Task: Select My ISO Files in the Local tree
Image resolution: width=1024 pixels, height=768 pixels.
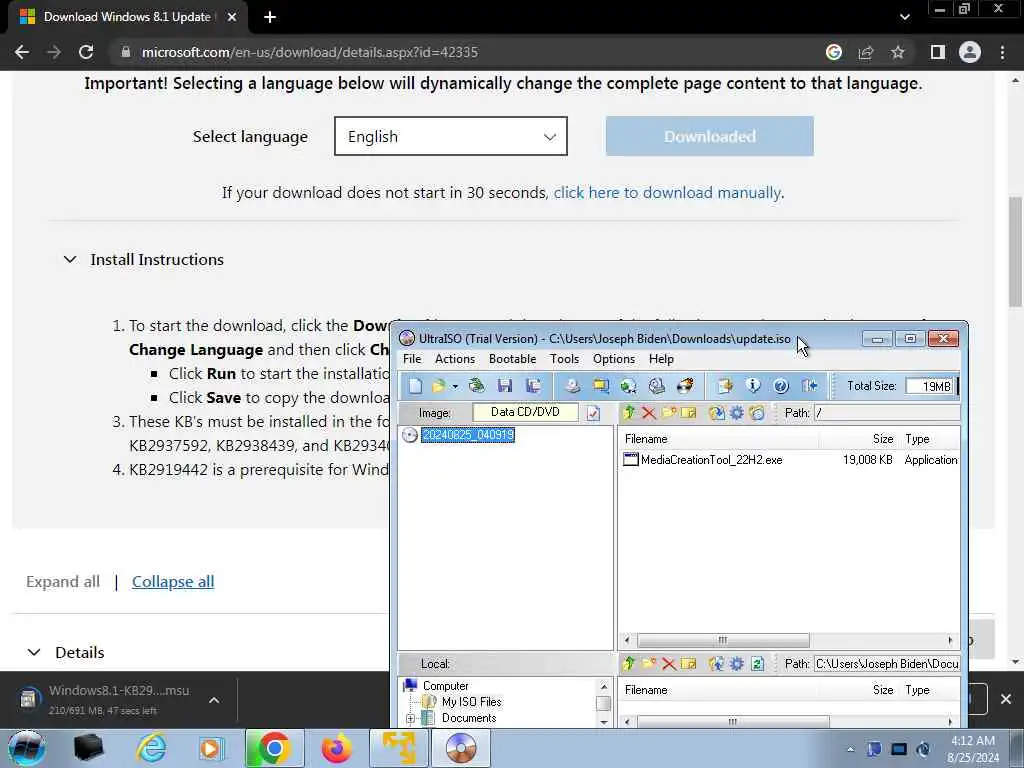Action: click(472, 702)
